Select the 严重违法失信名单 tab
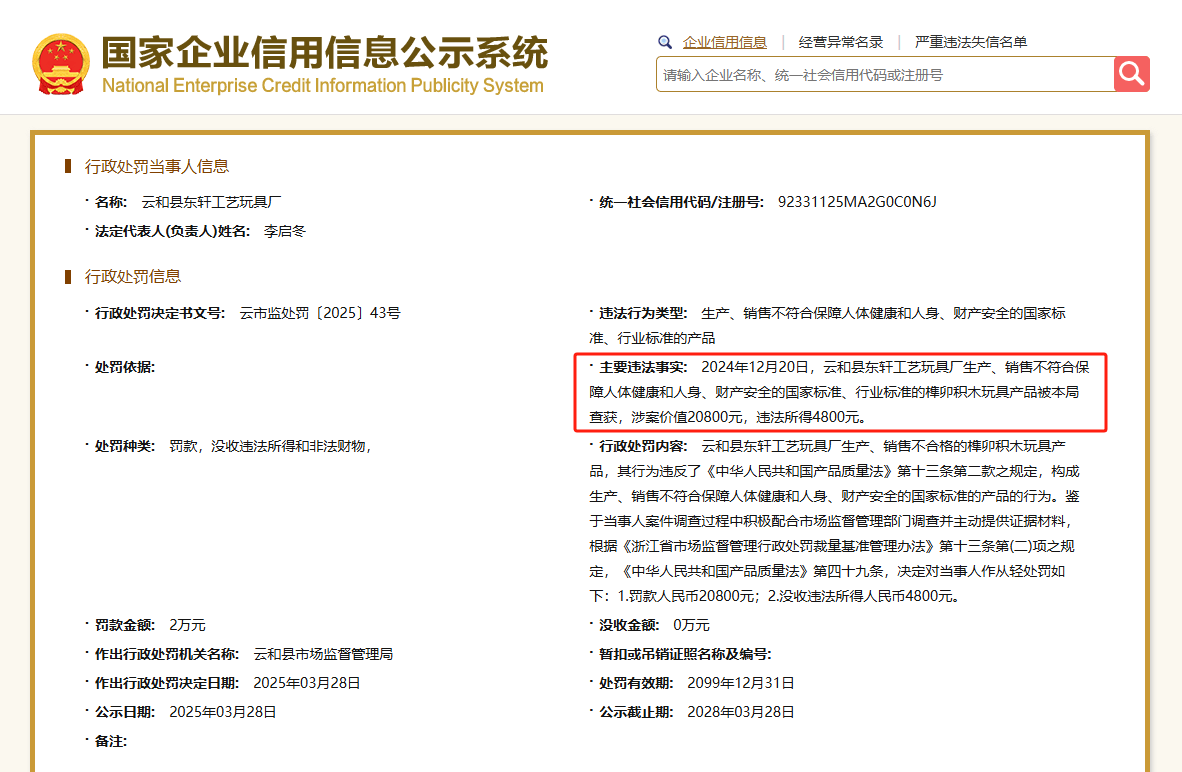This screenshot has width=1182, height=772. (971, 42)
